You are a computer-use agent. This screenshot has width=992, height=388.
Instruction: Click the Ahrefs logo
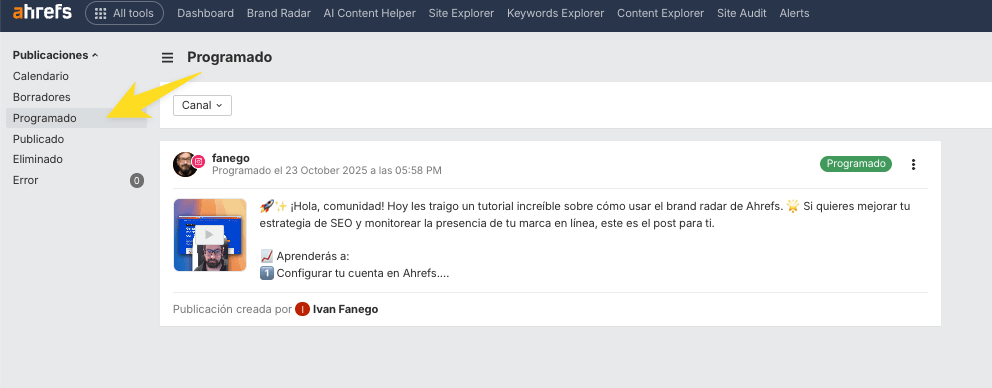42,13
